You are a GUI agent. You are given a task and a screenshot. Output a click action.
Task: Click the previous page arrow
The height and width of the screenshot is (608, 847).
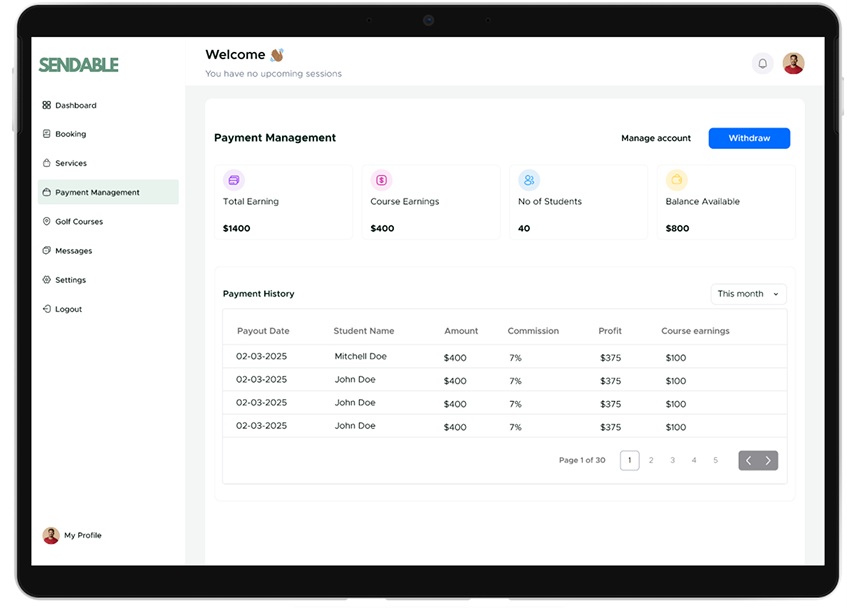(748, 460)
